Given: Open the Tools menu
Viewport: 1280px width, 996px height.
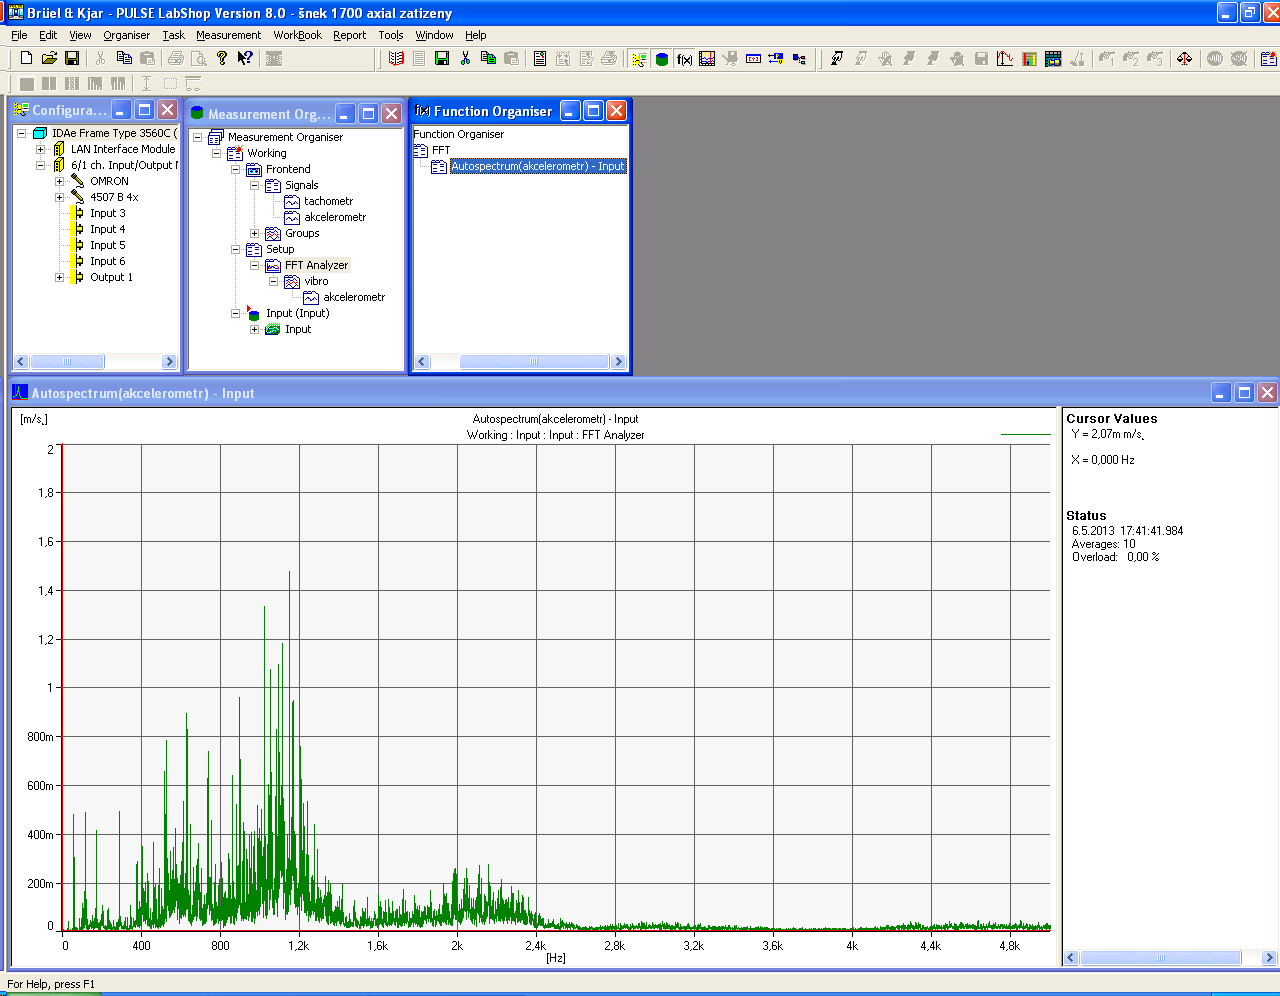Looking at the screenshot, I should click(391, 35).
